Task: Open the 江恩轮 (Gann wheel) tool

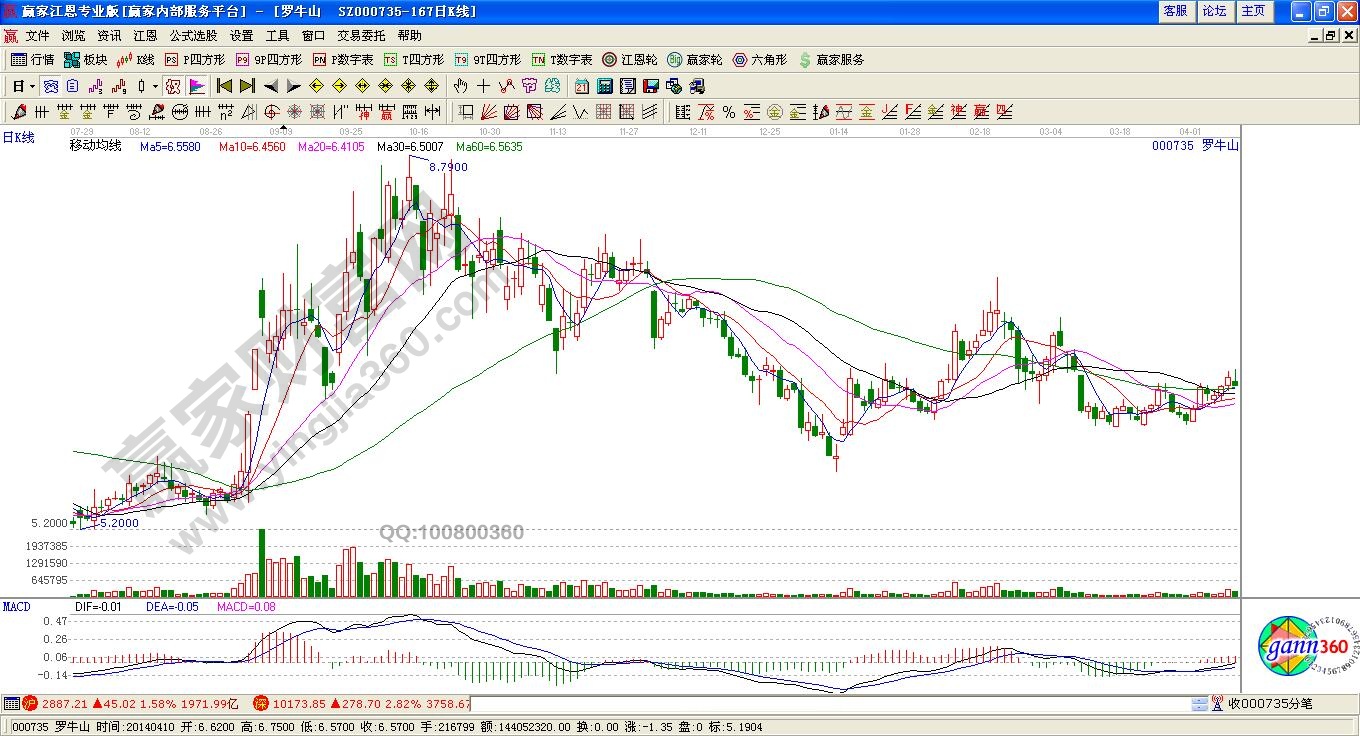Action: 630,60
